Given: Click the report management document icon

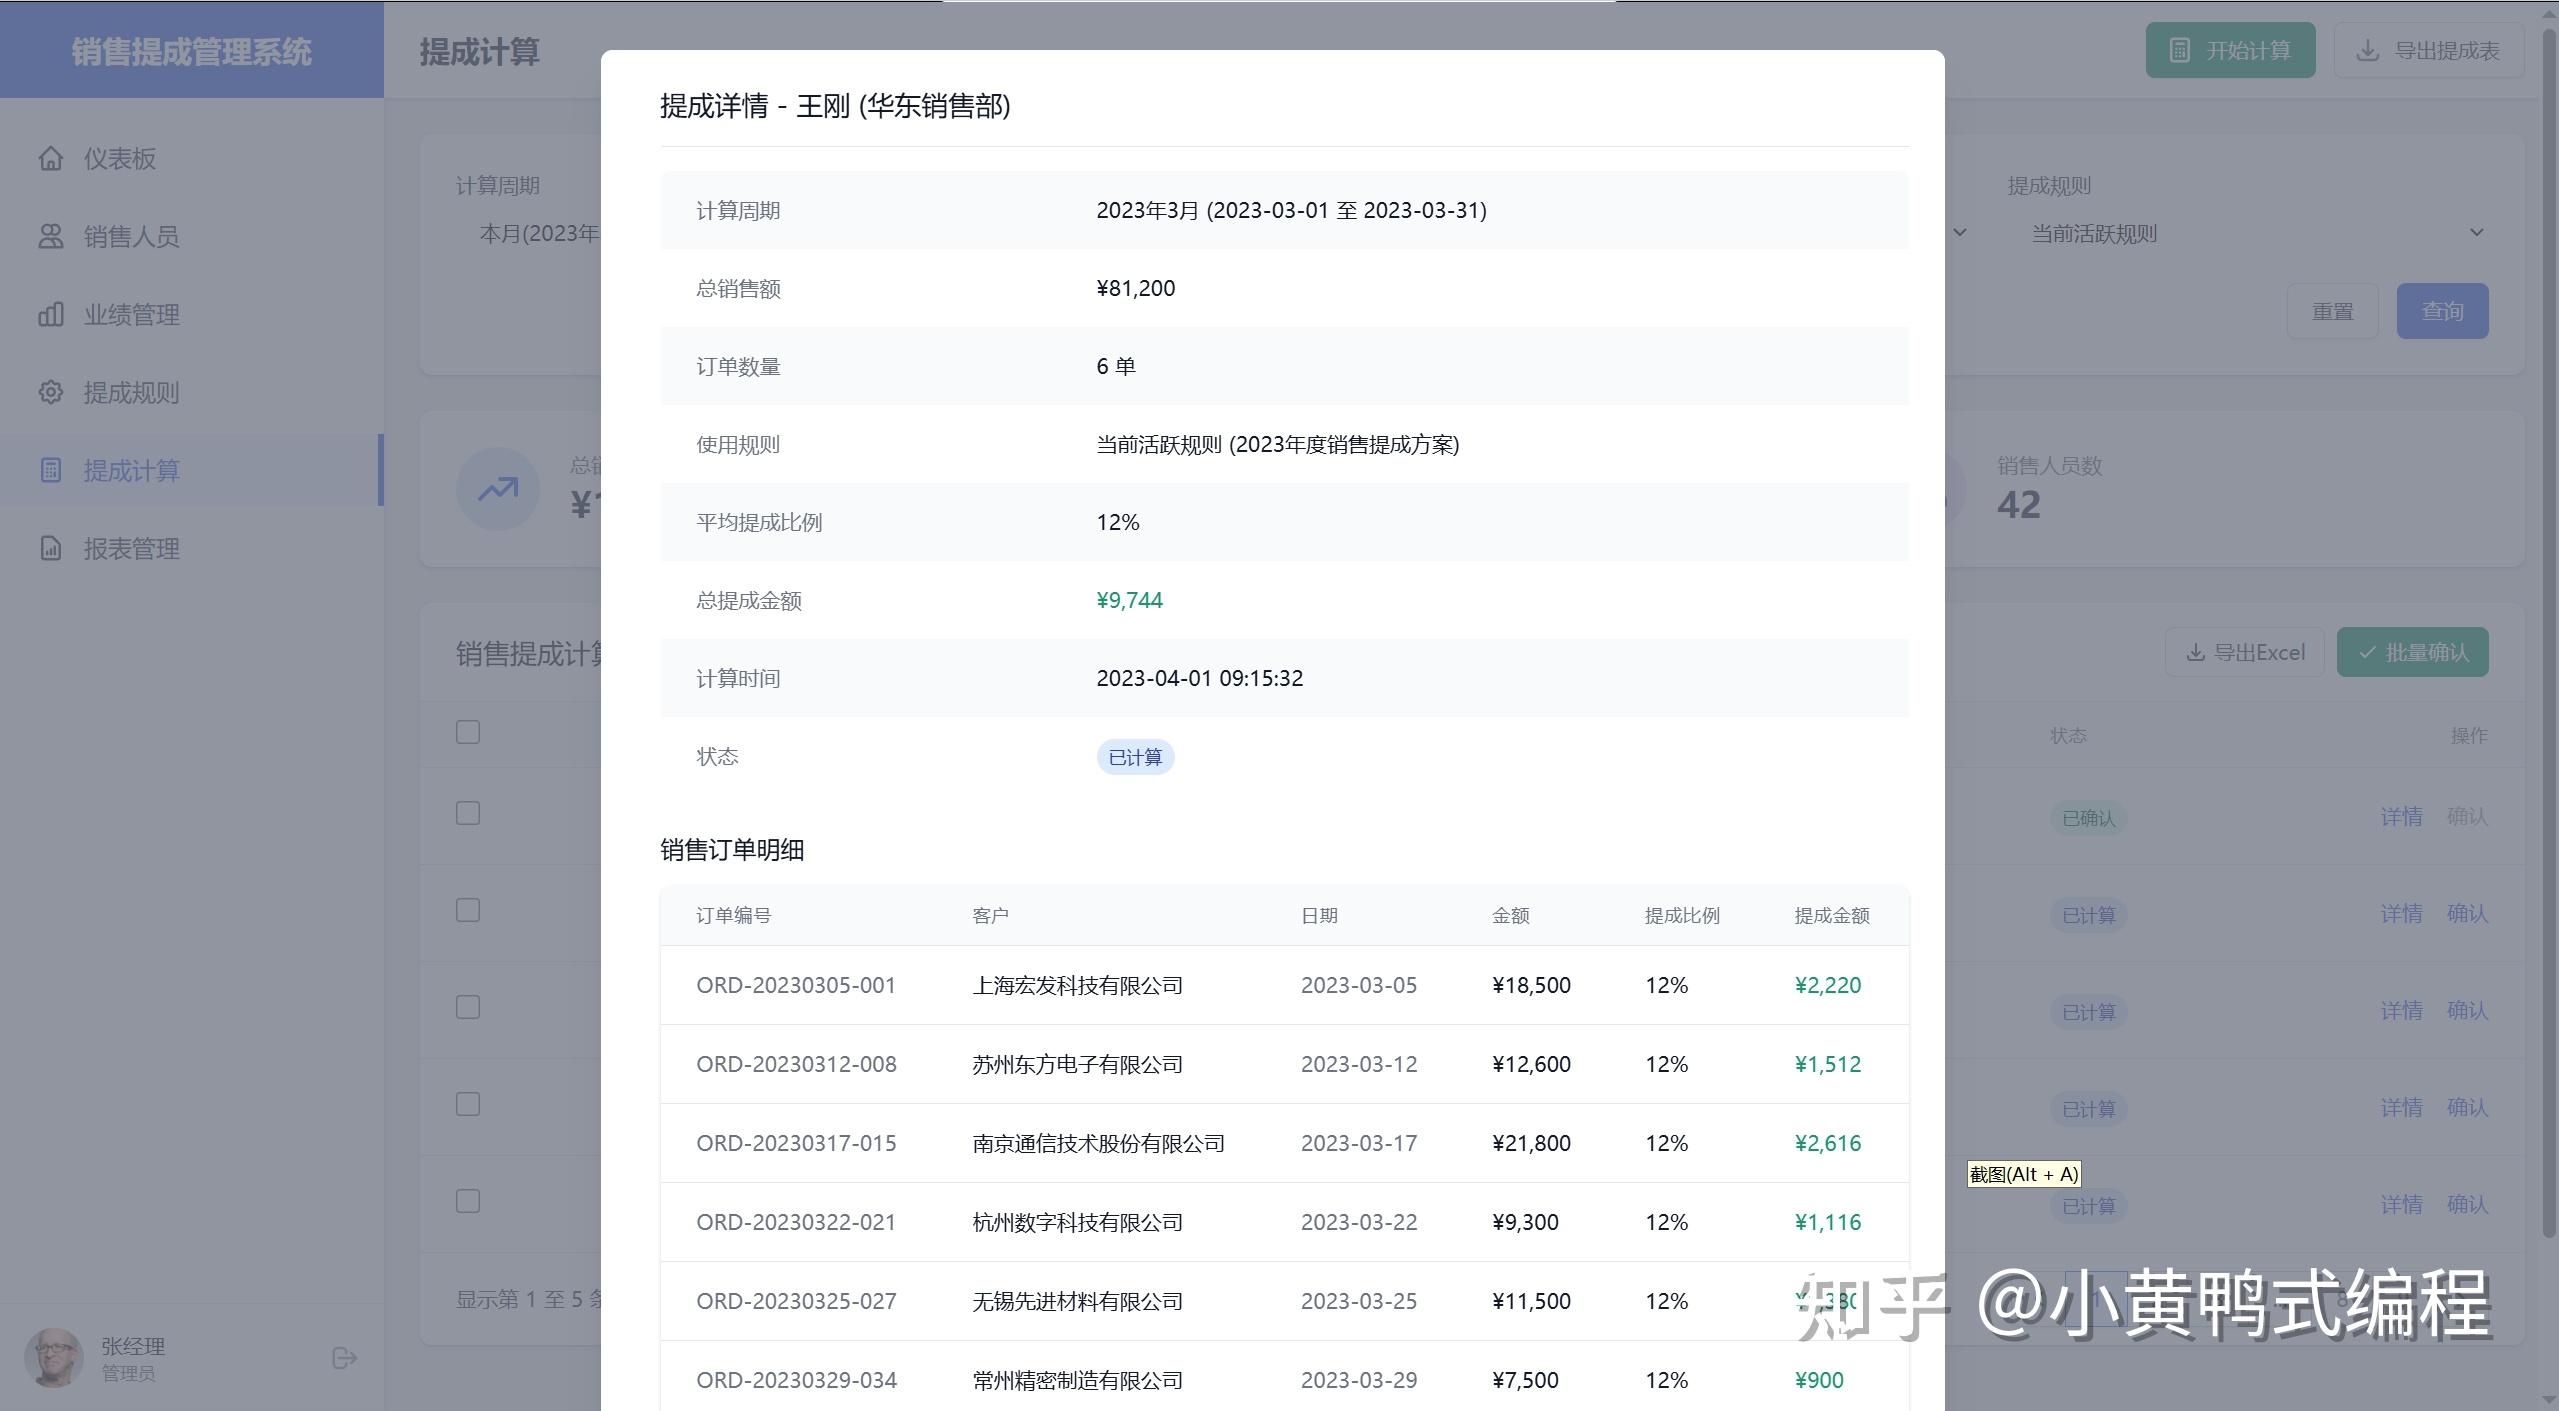Looking at the screenshot, I should click(51, 548).
